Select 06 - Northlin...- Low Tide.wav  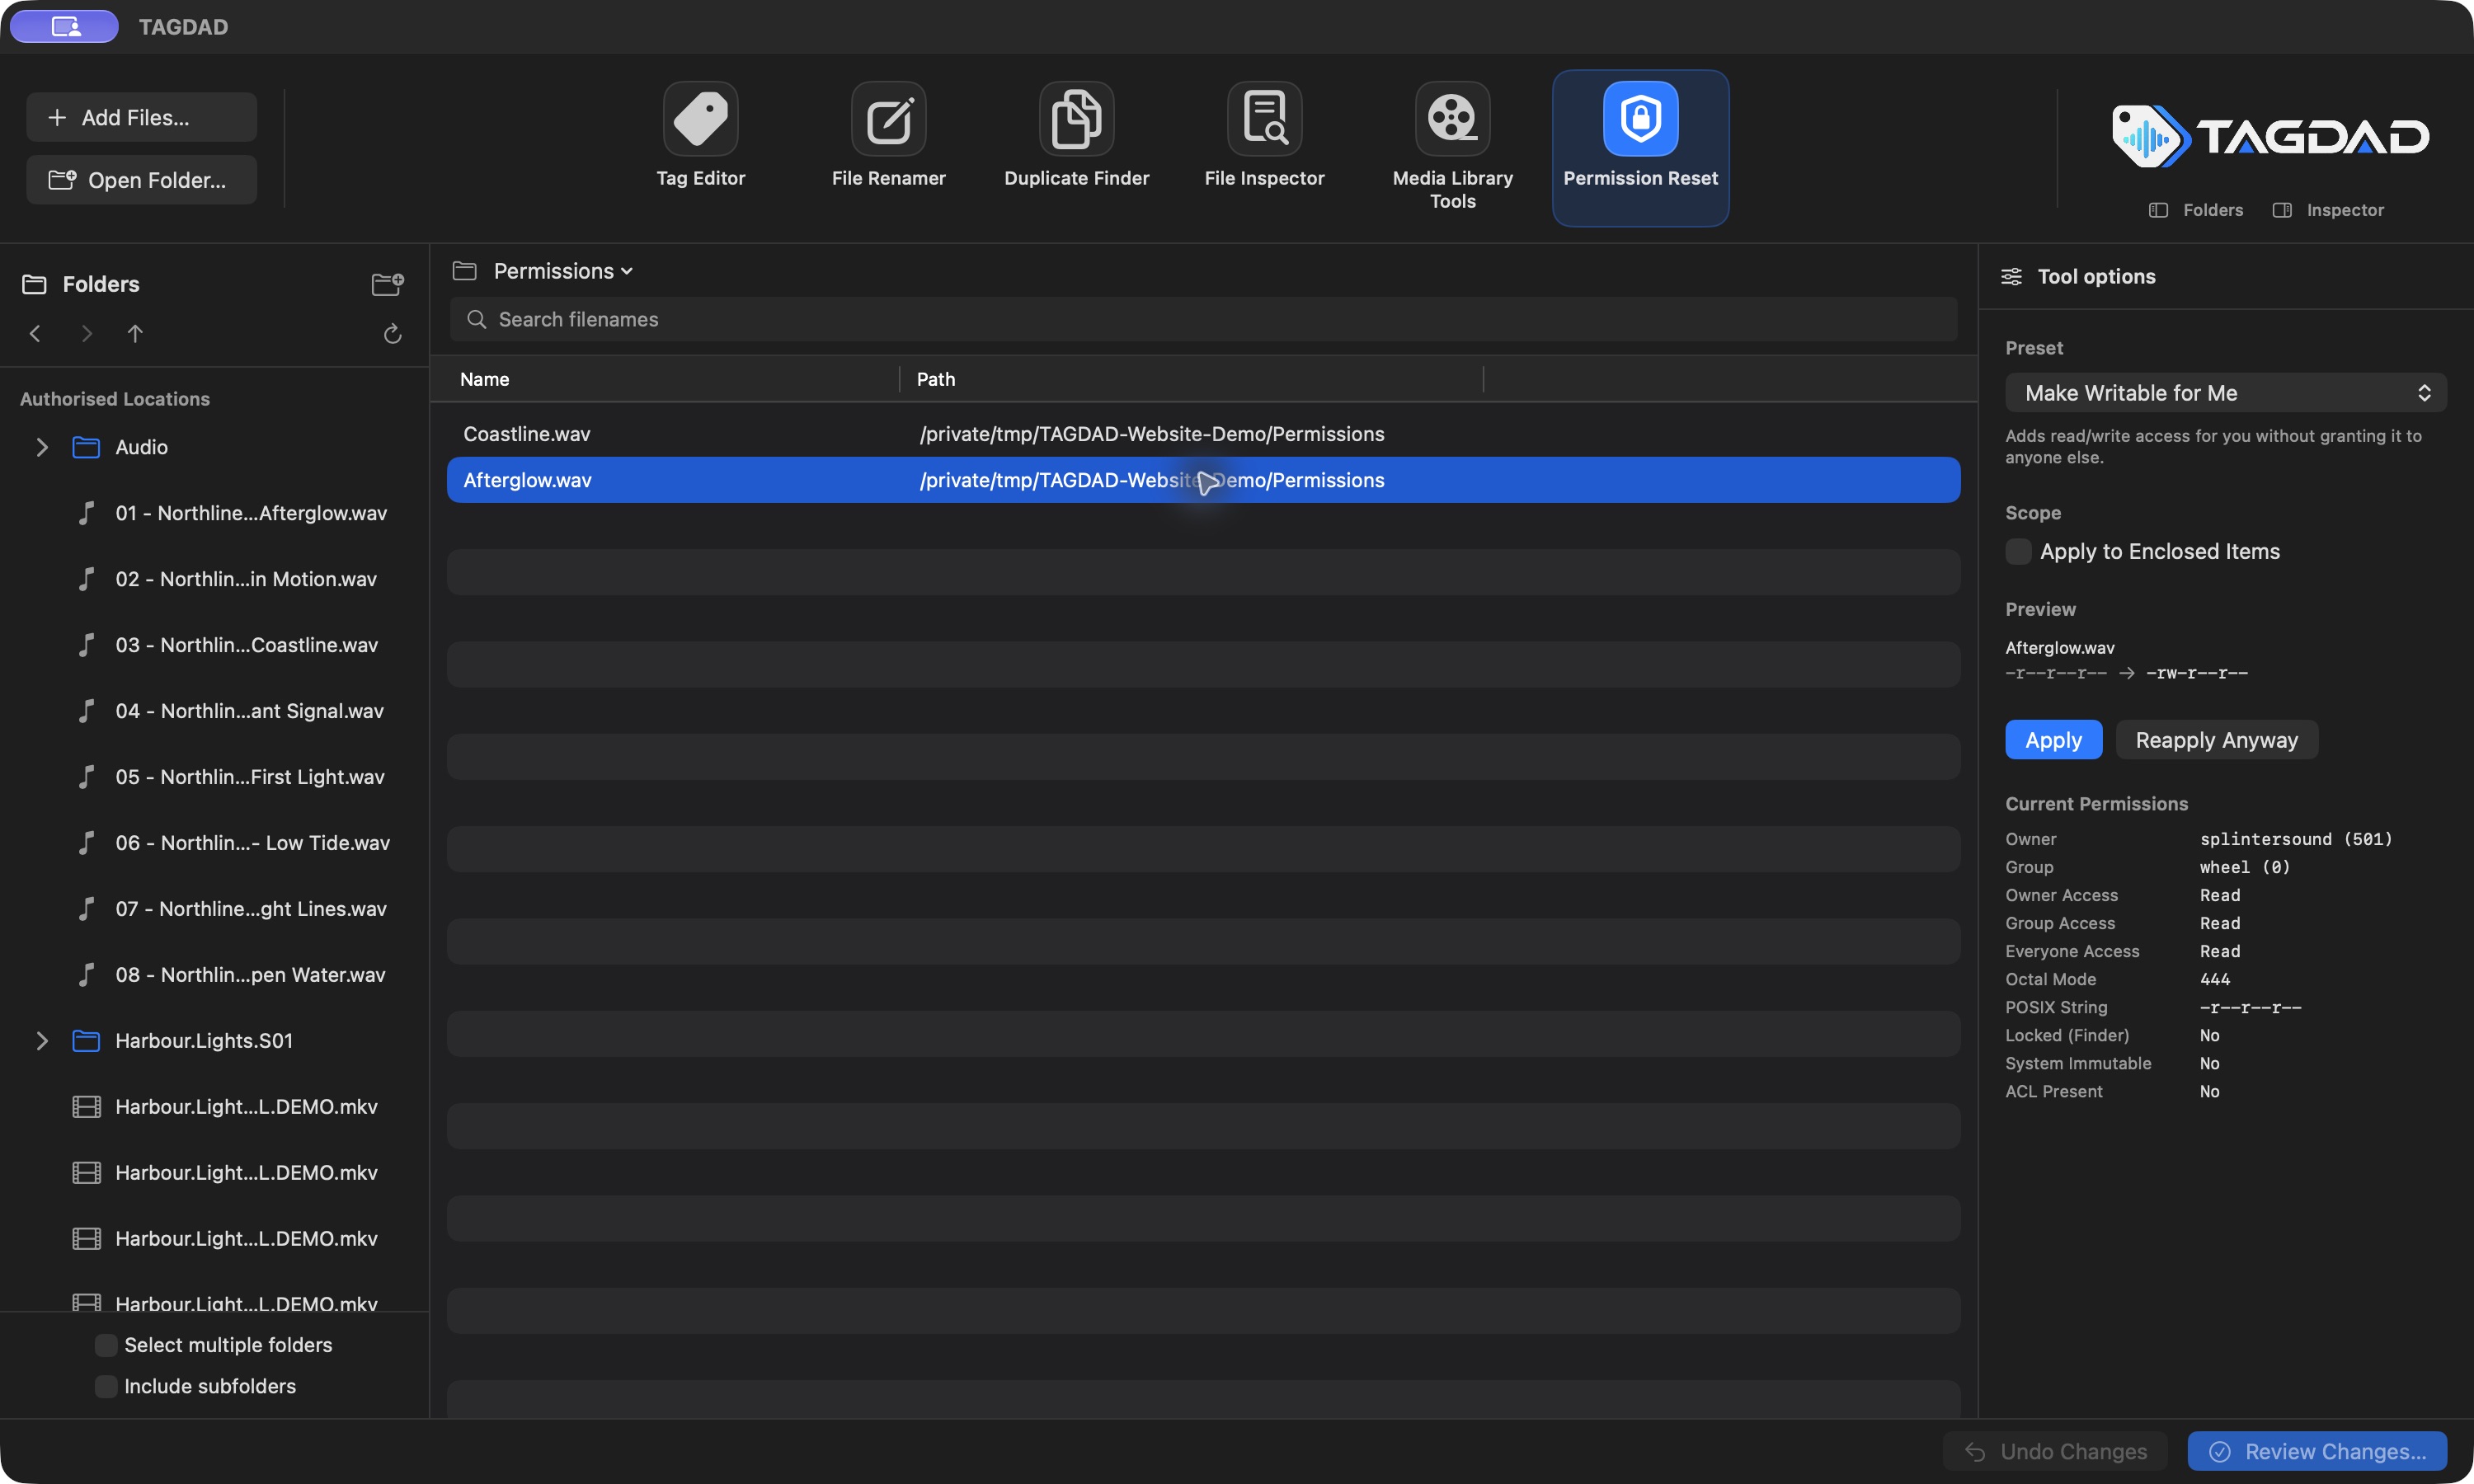pos(231,843)
